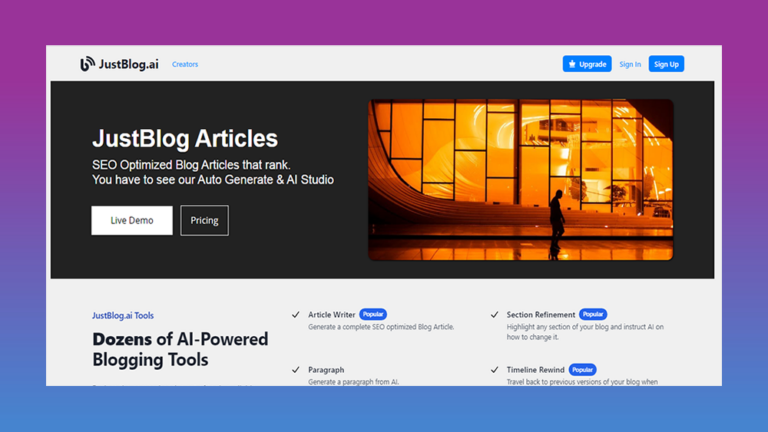The image size is (768, 432).
Task: Click the Popular badge beside Section Refinement
Action: [593, 314]
